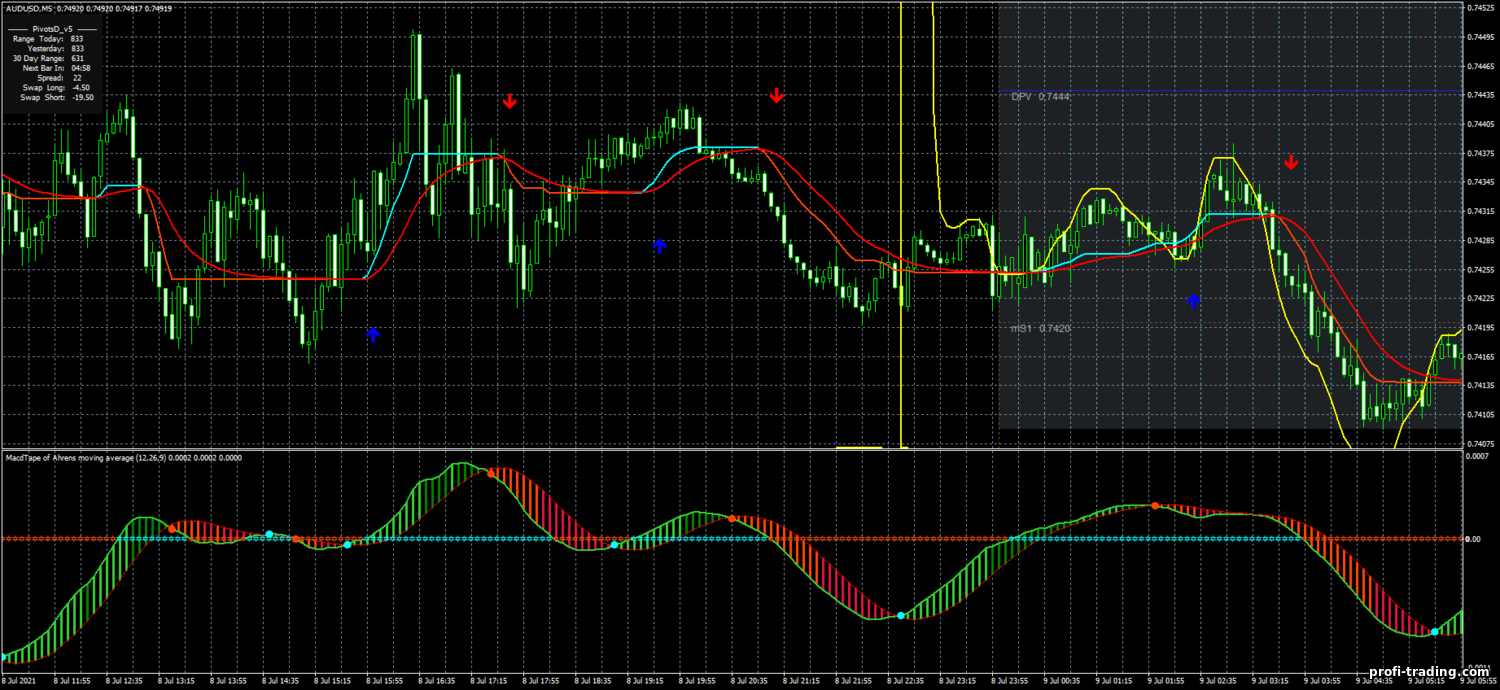
Task: Click the cyan dot at the last MACD bottom
Action: tap(1434, 632)
